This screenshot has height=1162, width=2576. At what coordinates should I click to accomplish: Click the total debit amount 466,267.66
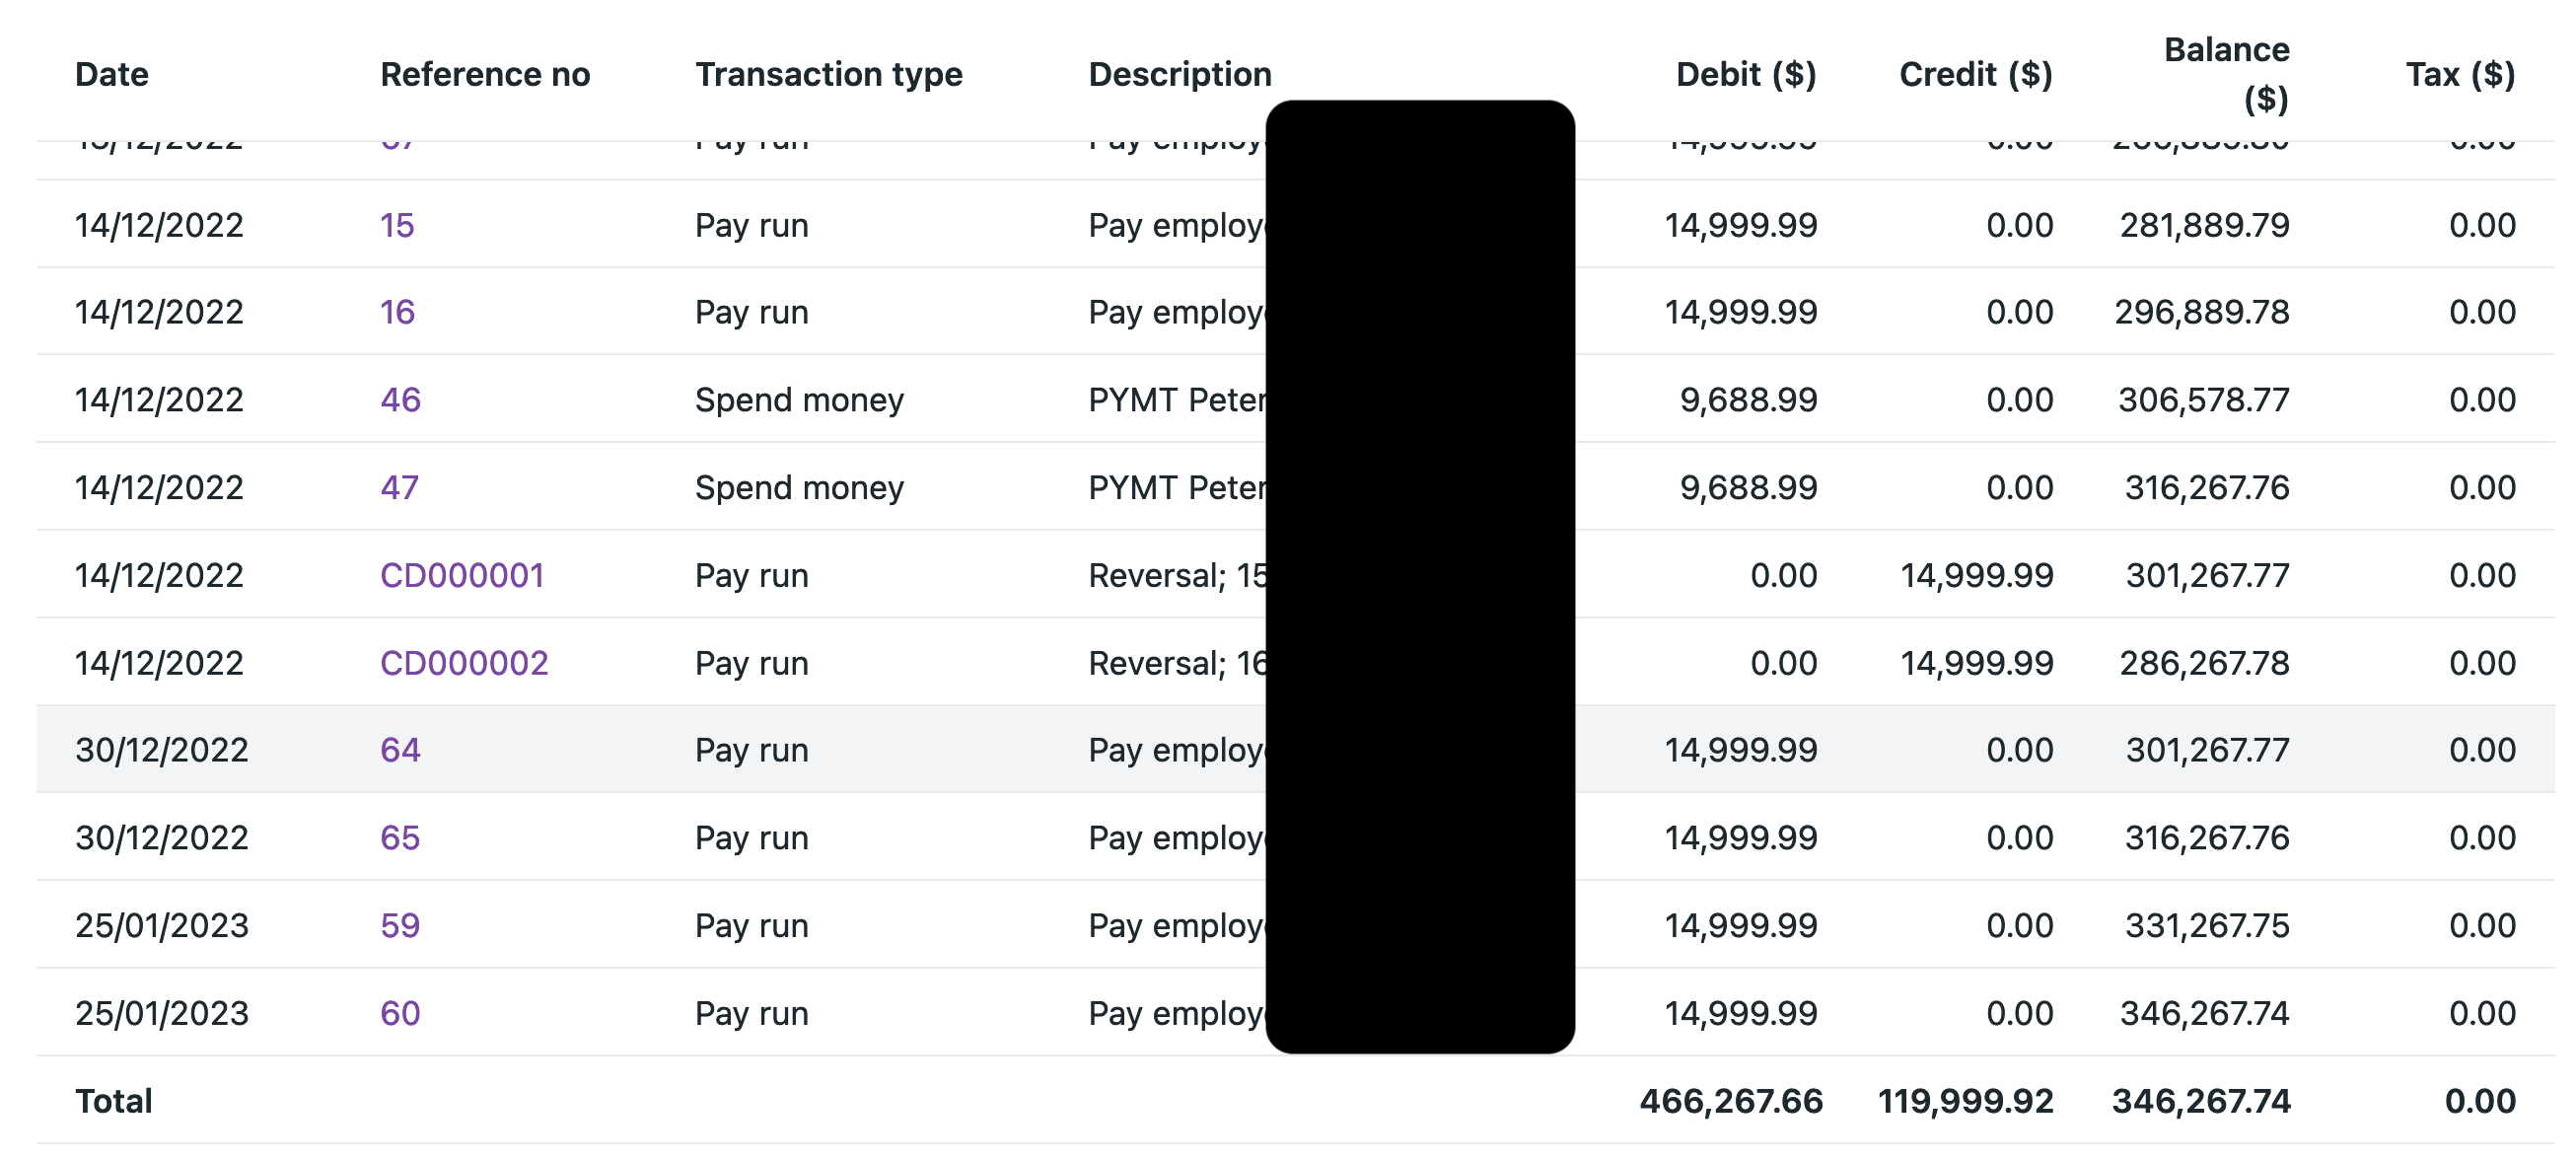(x=1731, y=1101)
